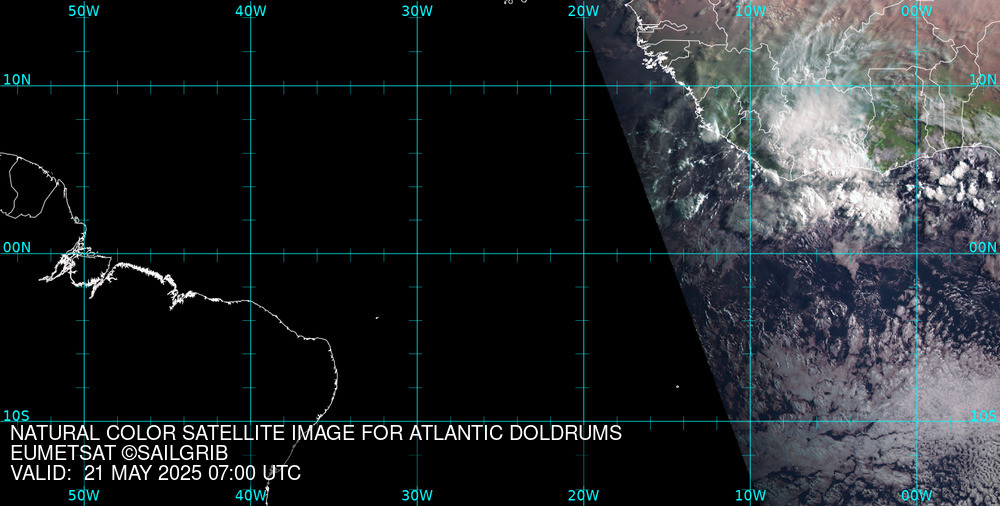The image size is (1000, 506).
Task: Click the bottom 20W longitude label
Action: point(584,496)
